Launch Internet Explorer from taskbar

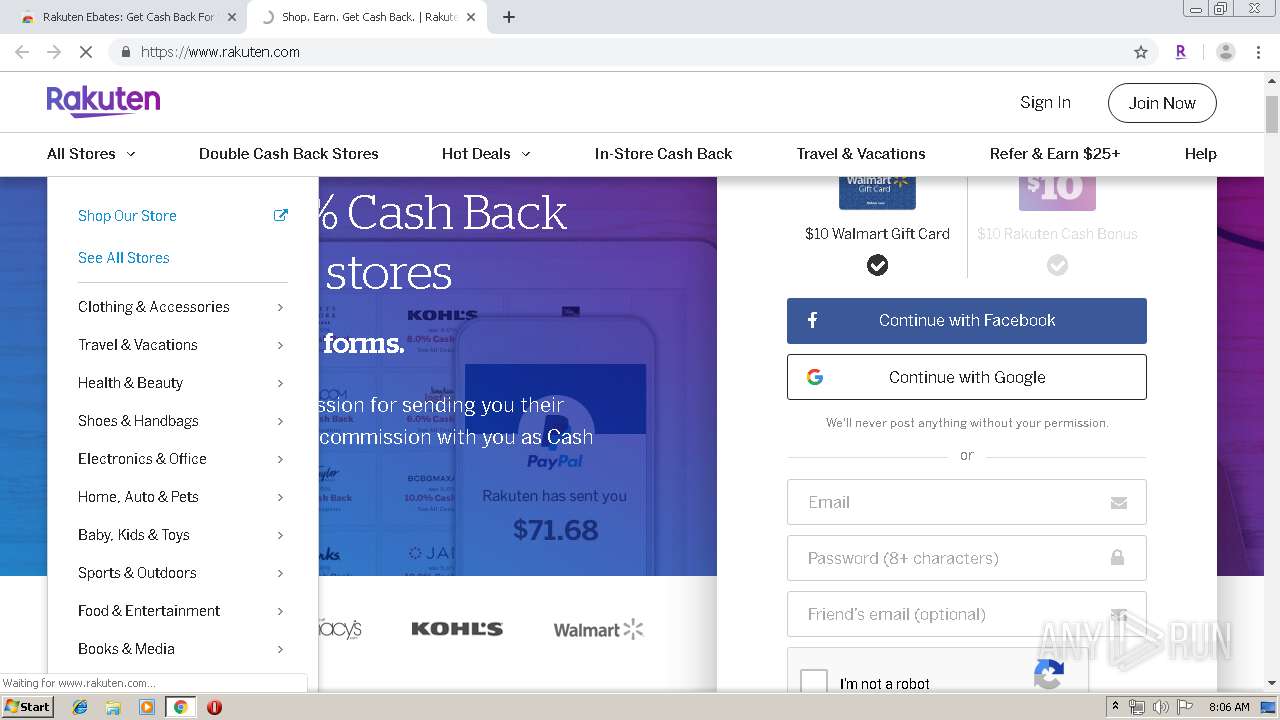tap(80, 707)
